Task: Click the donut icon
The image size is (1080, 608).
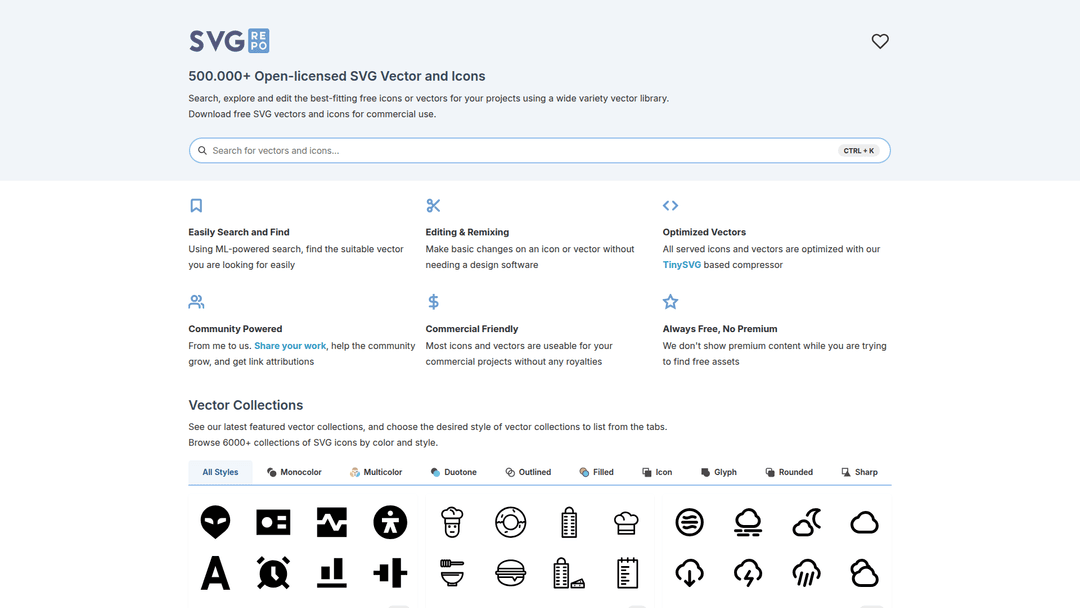Action: pyautogui.click(x=510, y=521)
